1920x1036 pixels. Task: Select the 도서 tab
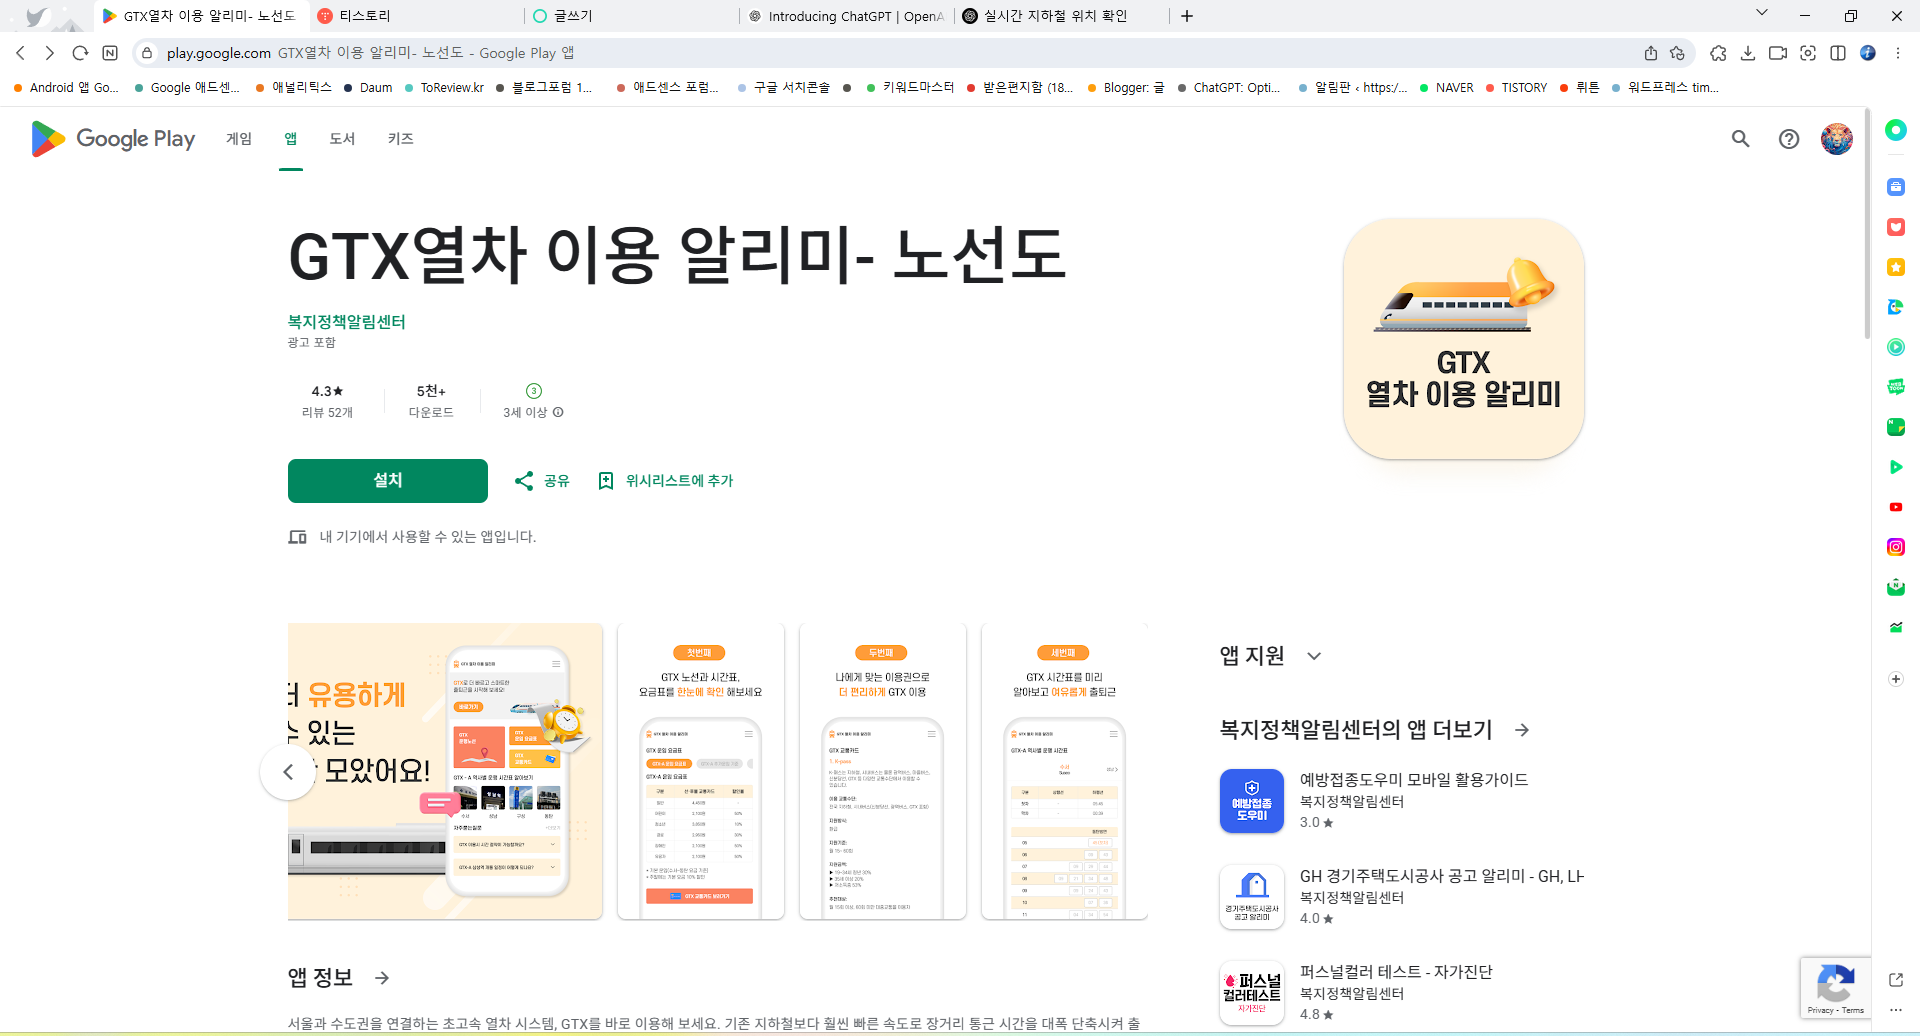pyautogui.click(x=342, y=139)
